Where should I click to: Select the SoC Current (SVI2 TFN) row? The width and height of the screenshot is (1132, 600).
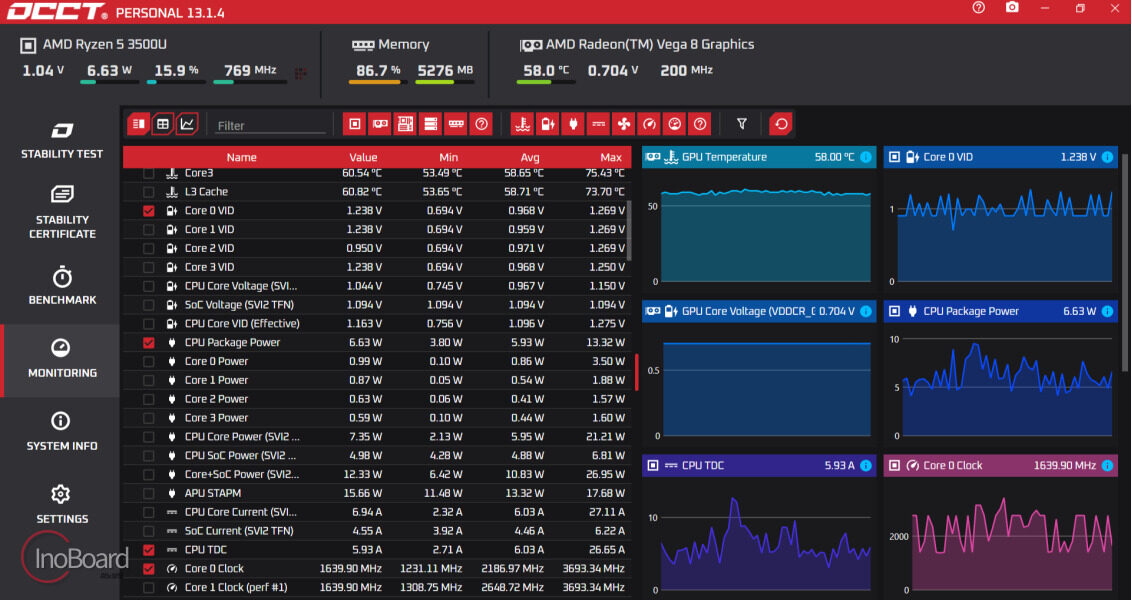377,531
